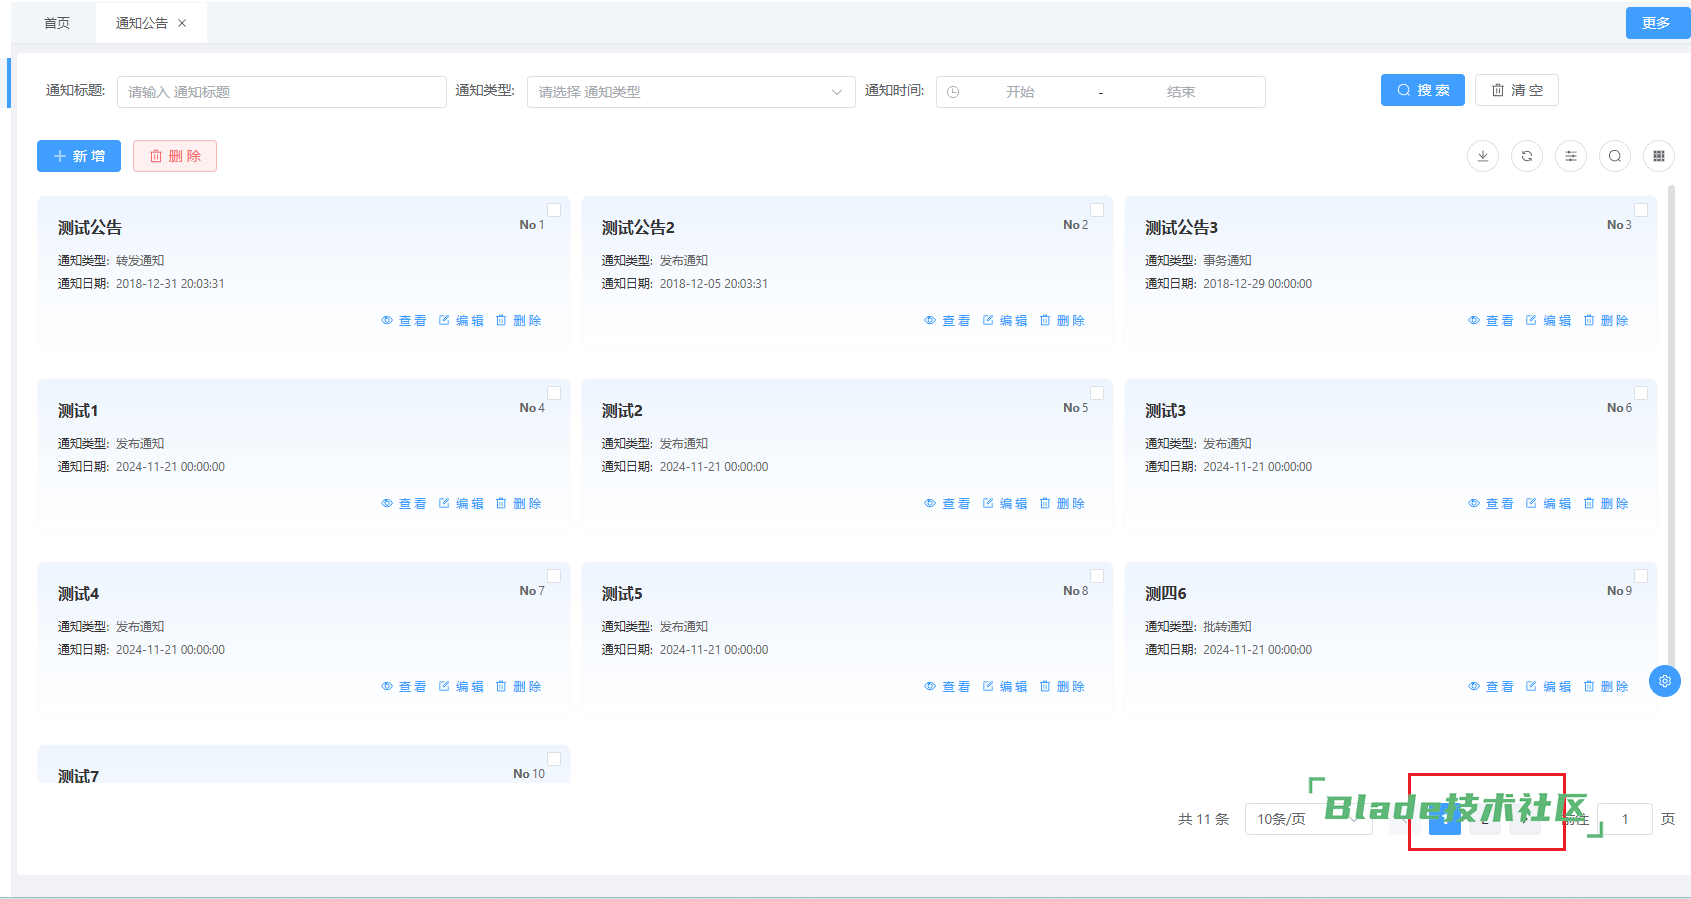The image size is (1691, 899).
Task: Click the download export icon in toolbar
Action: point(1482,156)
